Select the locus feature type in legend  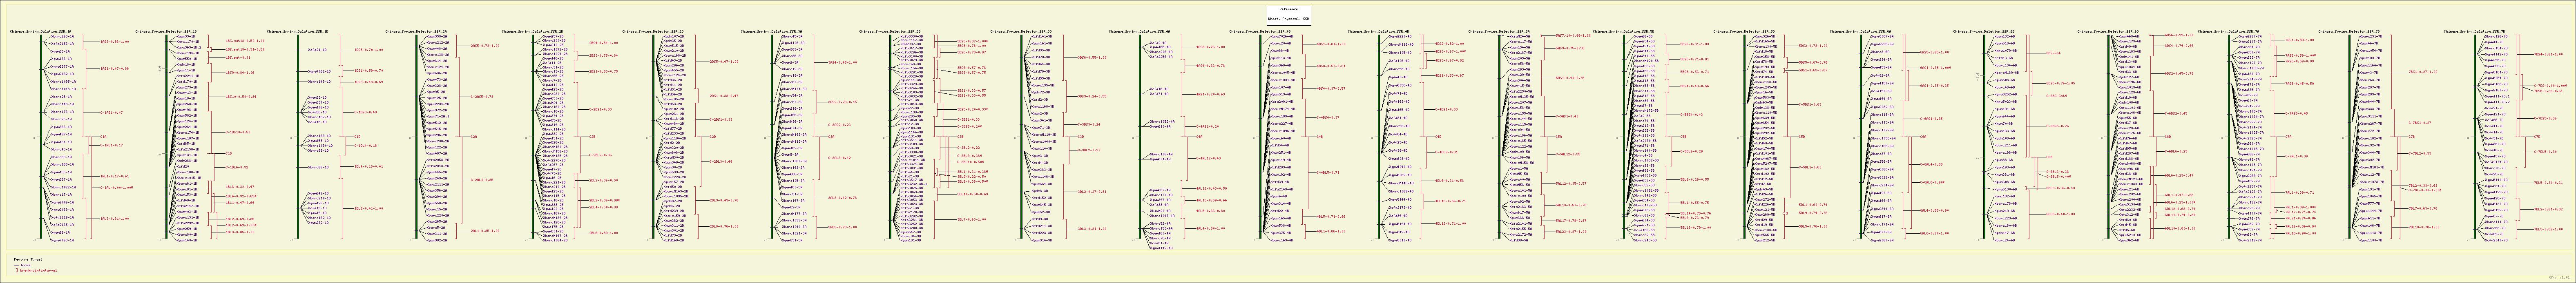tap(24, 265)
